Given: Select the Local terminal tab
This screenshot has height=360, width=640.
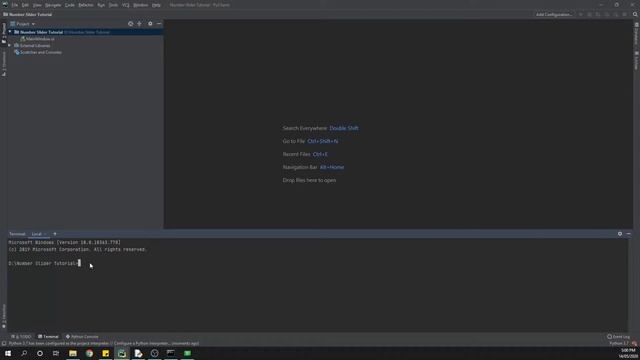Looking at the screenshot, I should pyautogui.click(x=37, y=234).
